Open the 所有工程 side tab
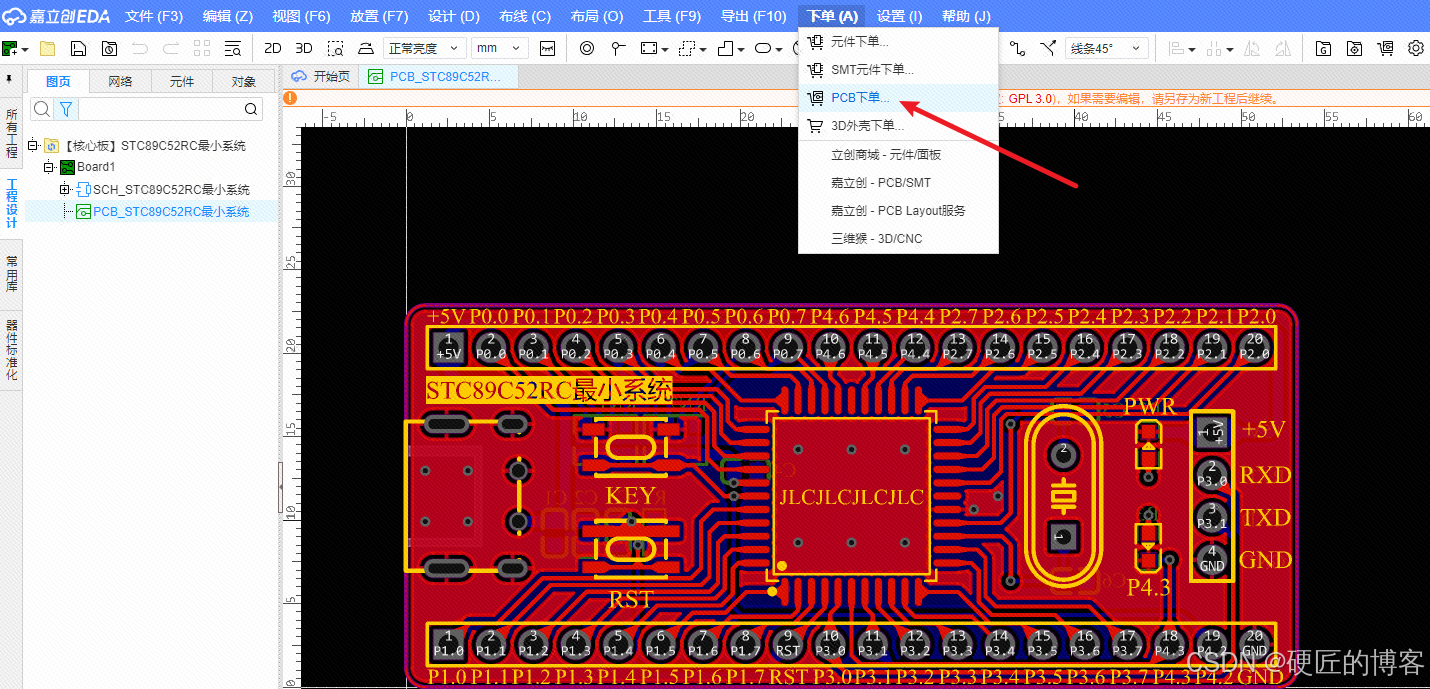The width and height of the screenshot is (1430, 689). (x=11, y=134)
